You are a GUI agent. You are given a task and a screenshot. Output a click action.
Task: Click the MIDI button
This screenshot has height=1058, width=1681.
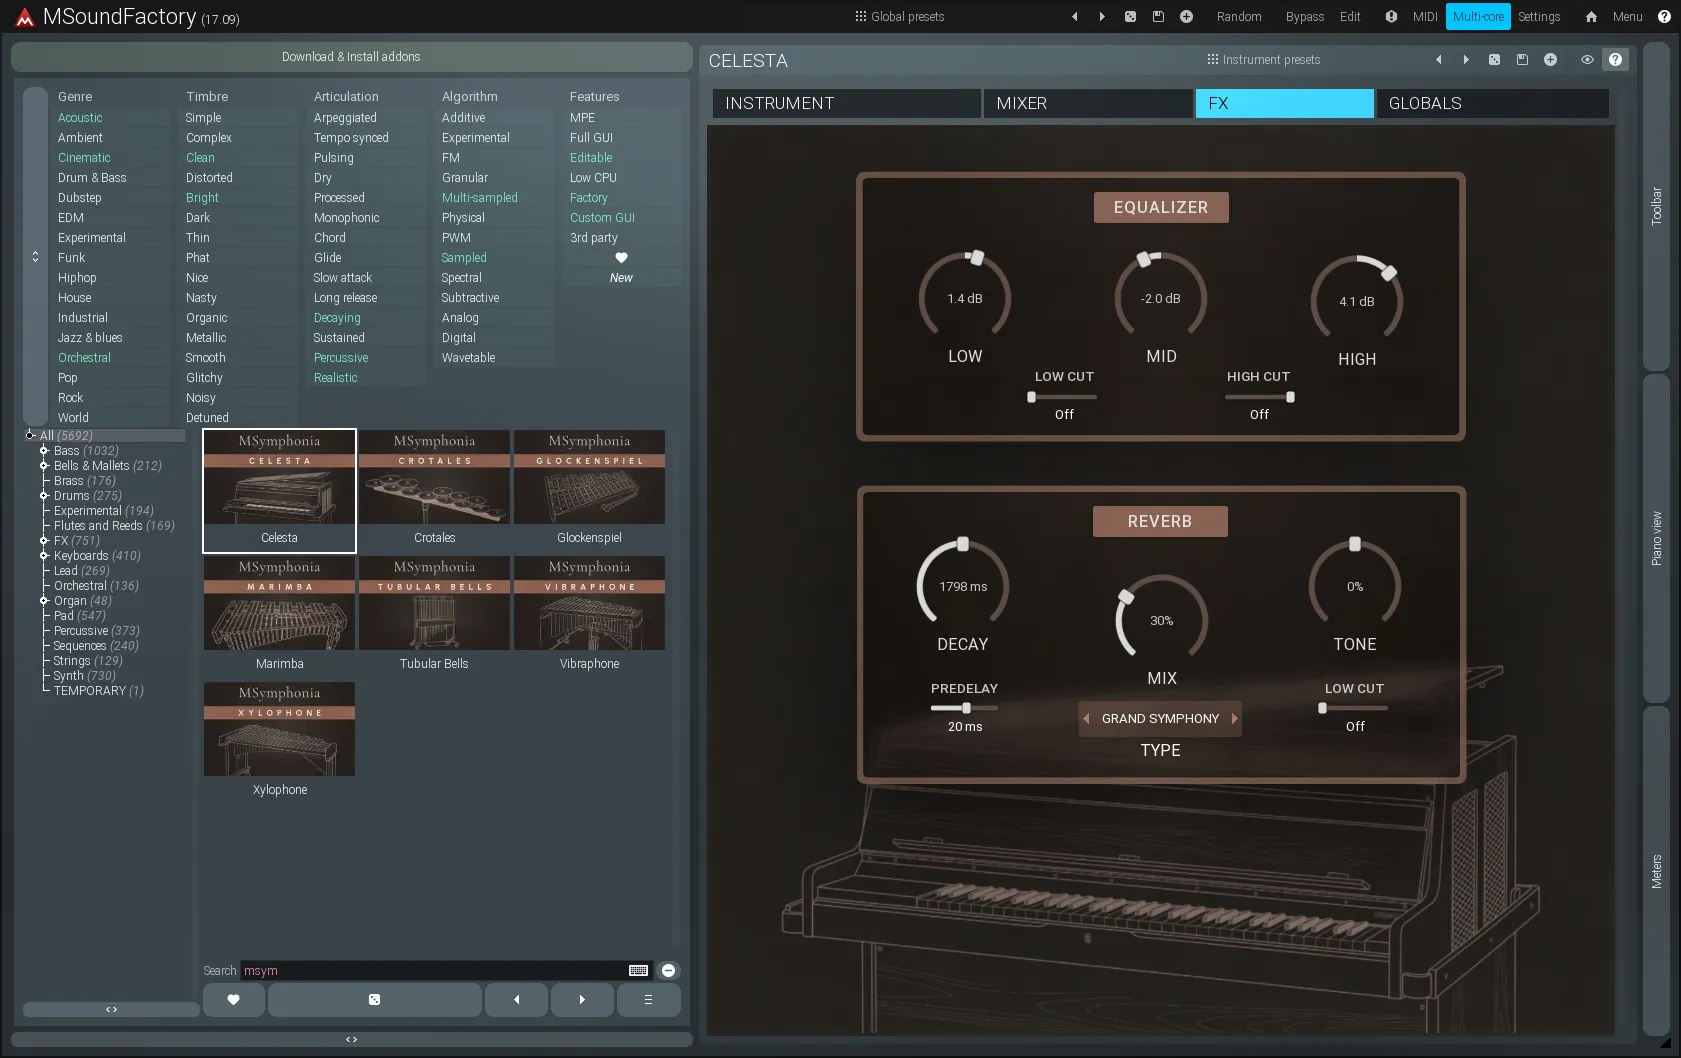[1425, 17]
